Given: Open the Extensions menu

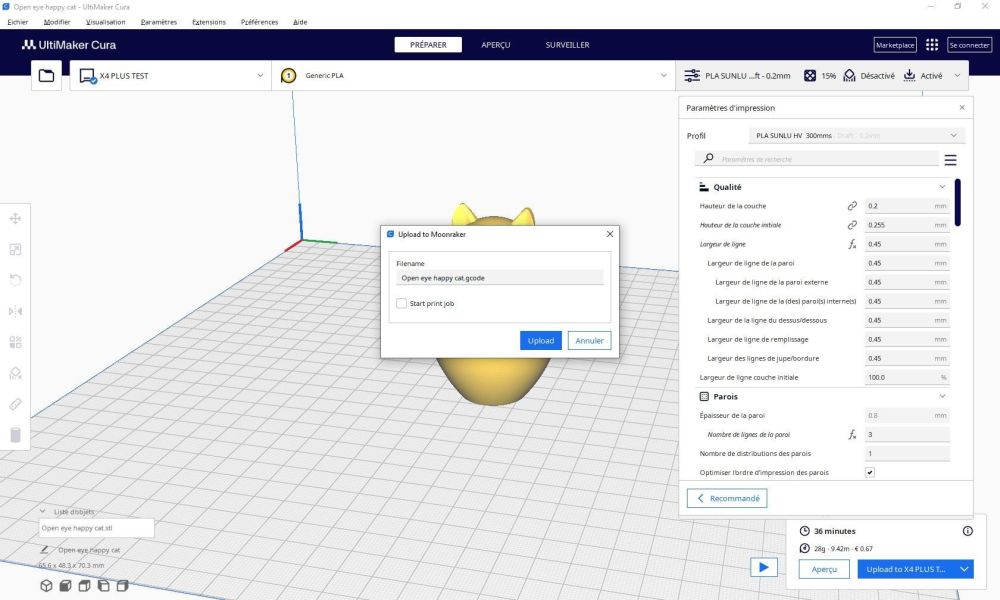Looking at the screenshot, I should [x=209, y=22].
